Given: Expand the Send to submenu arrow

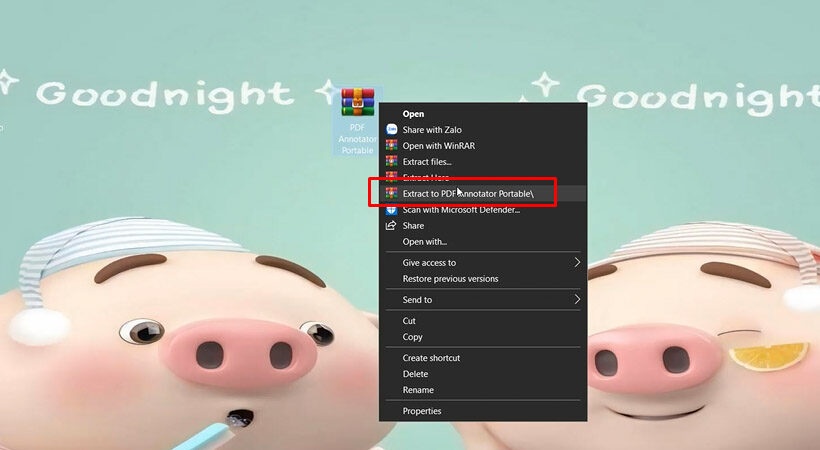Looking at the screenshot, I should (x=577, y=300).
